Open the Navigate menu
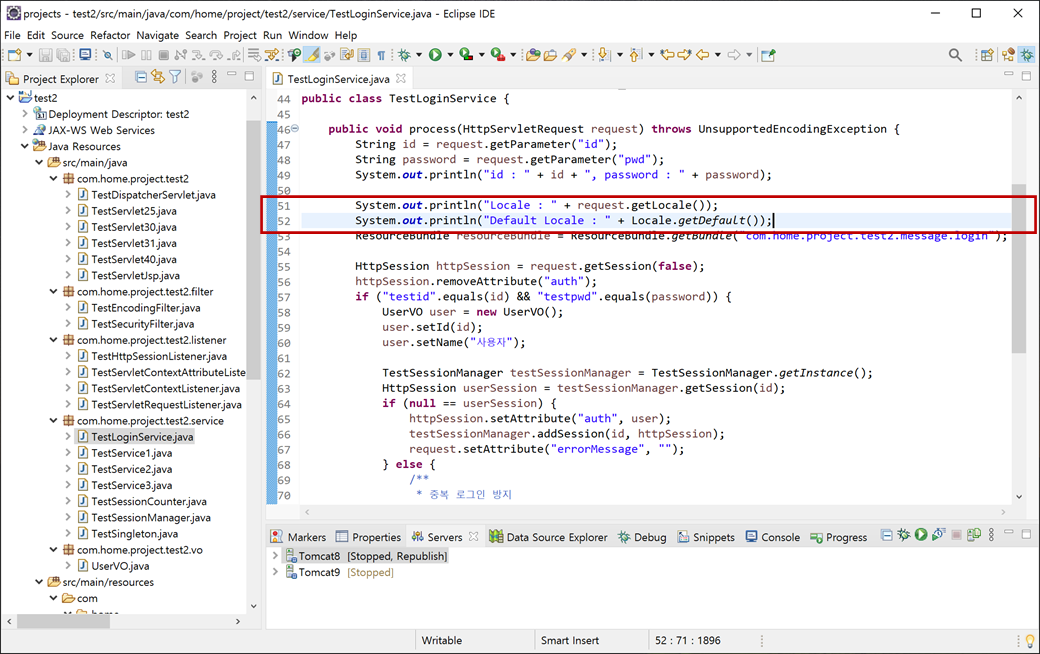Screen dimensions: 1040x654 [x=157, y=35]
